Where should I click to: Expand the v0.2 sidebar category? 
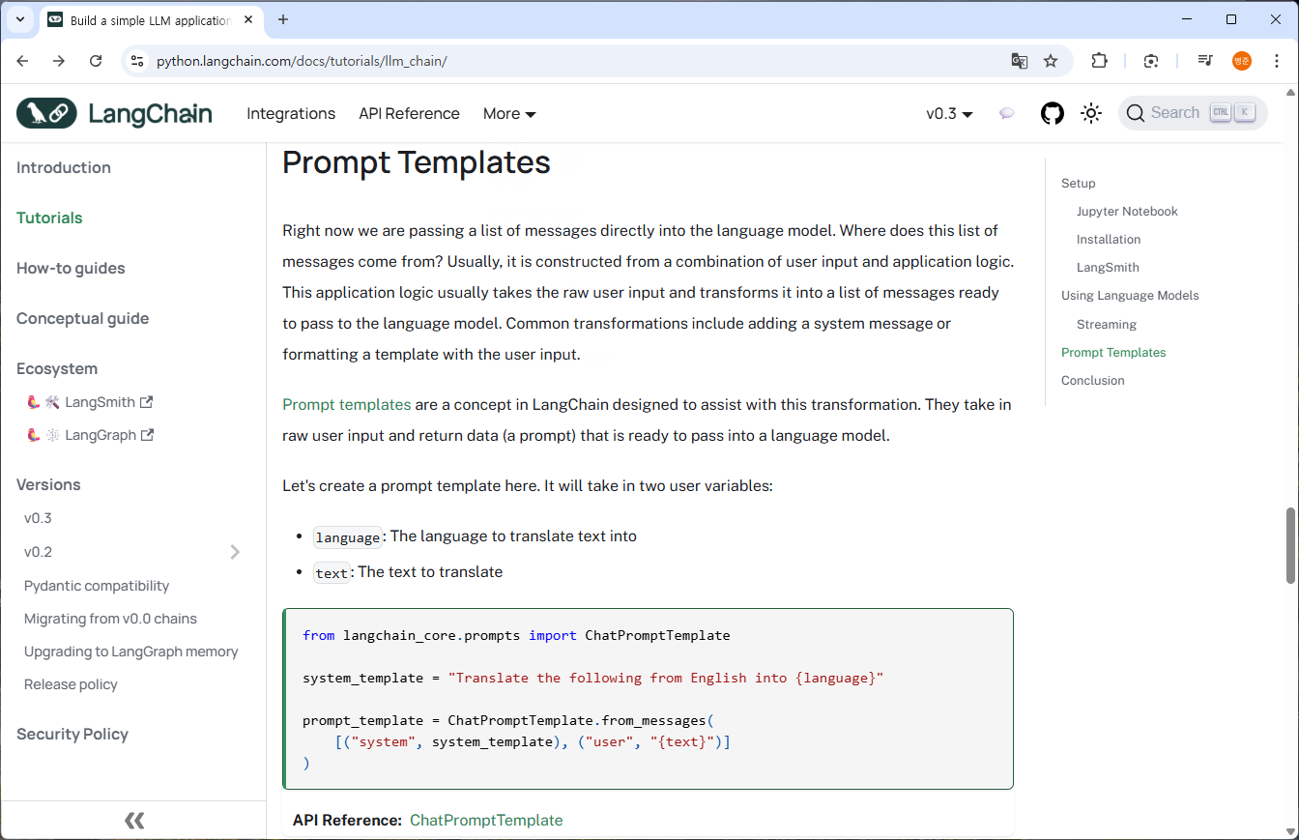tap(235, 552)
